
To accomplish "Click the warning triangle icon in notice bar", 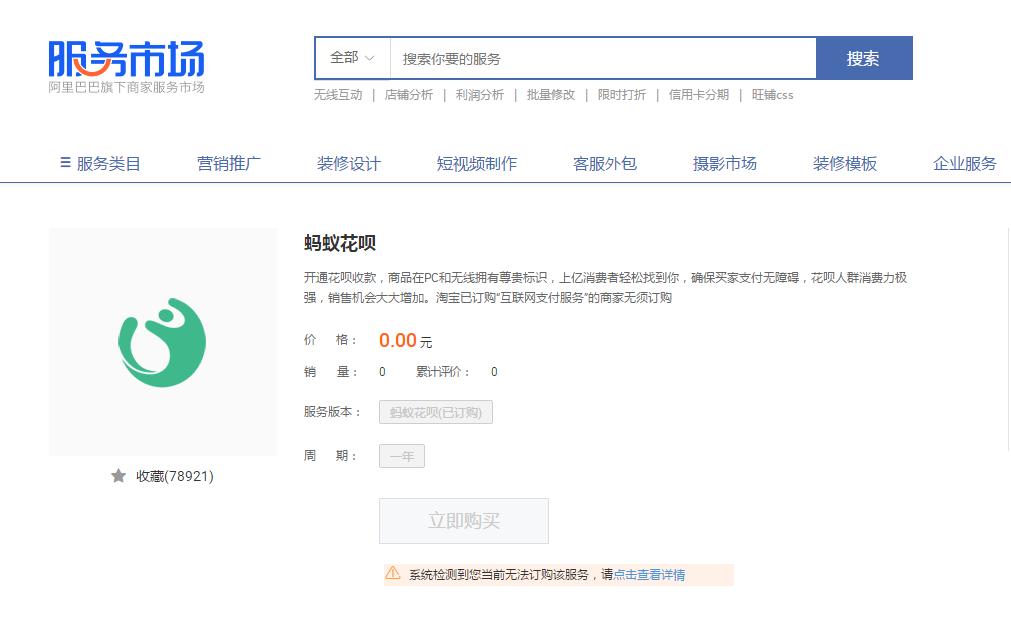I will click(393, 574).
